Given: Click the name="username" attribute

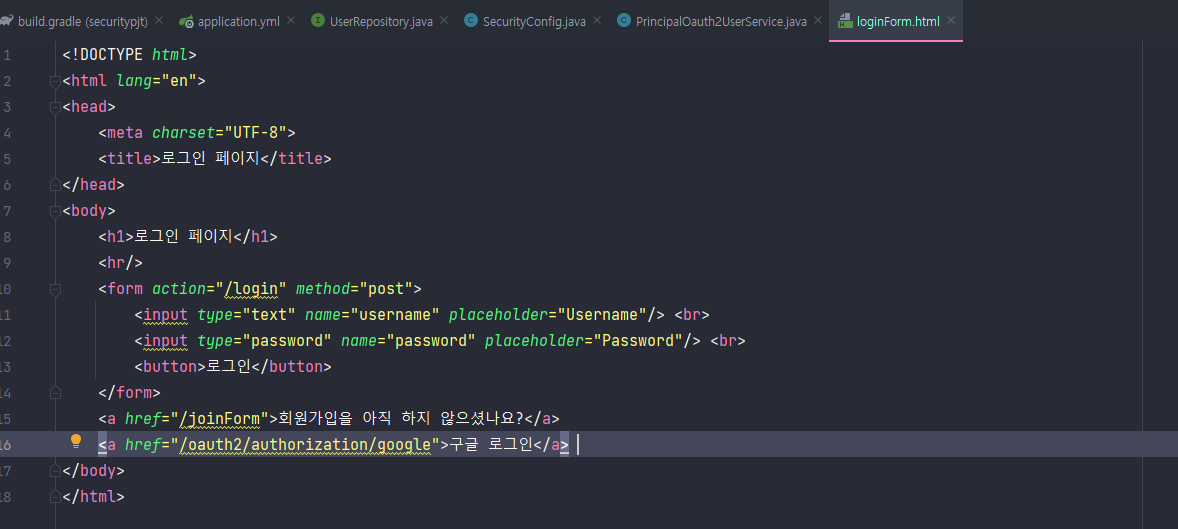Looking at the screenshot, I should (373, 315).
